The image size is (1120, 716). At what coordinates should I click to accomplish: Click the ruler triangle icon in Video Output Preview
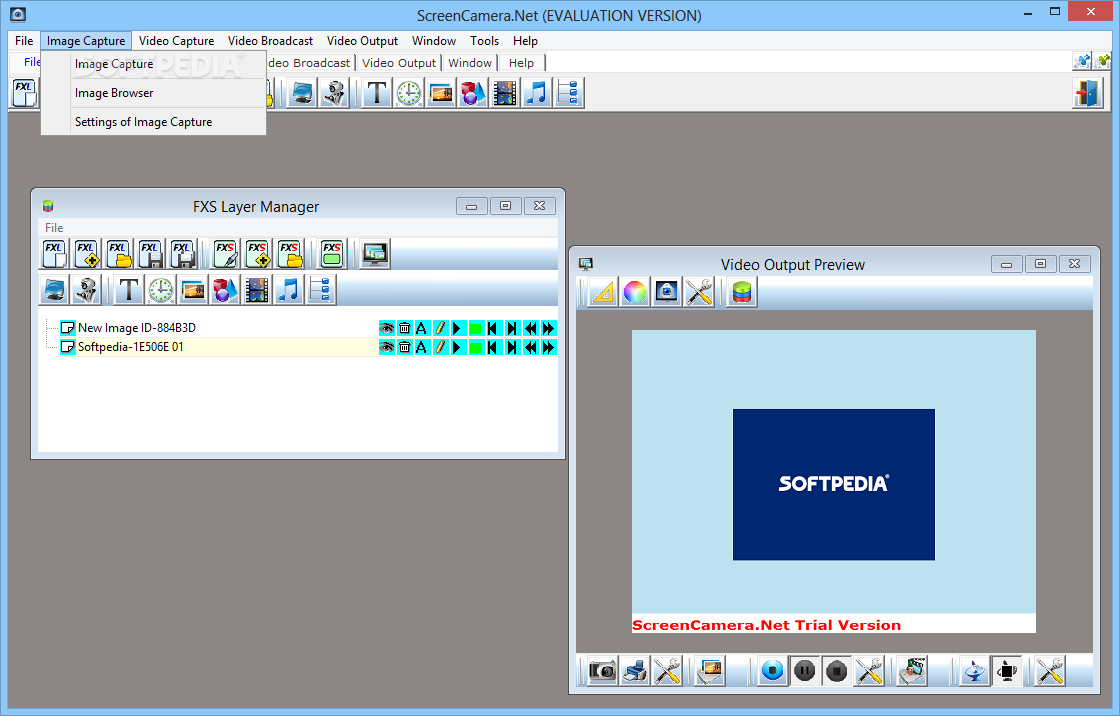tap(603, 292)
